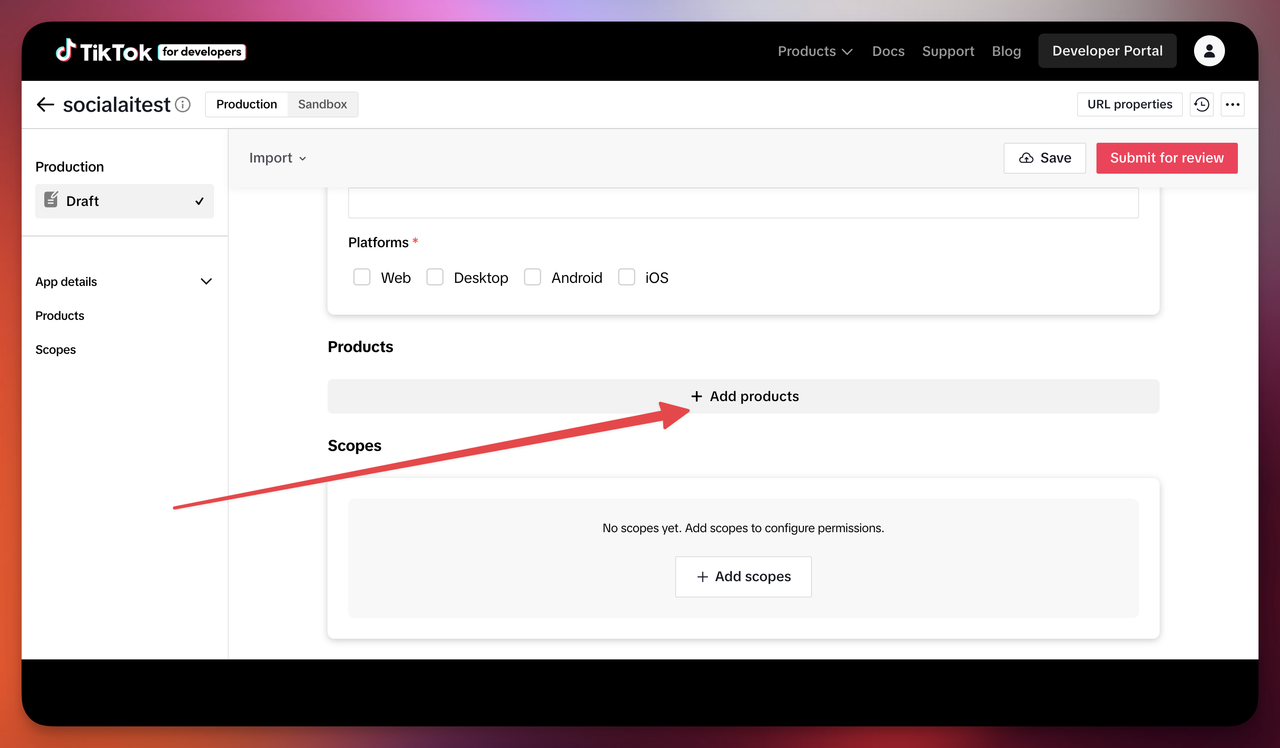The image size is (1280, 748).
Task: Click Submit for review
Action: (x=1167, y=158)
